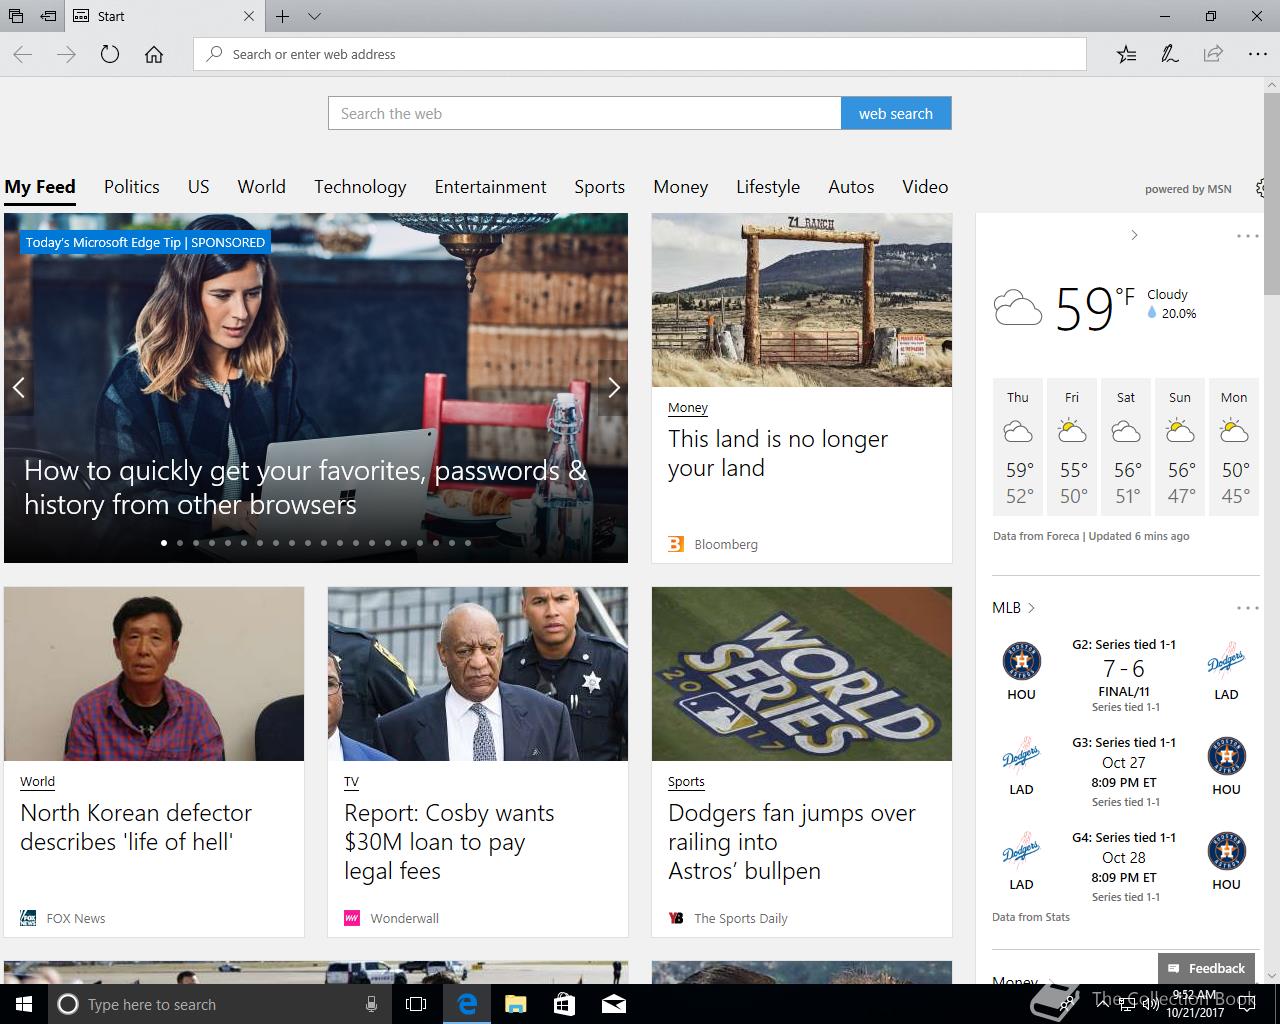Click the Cortana microphone icon

371,1004
